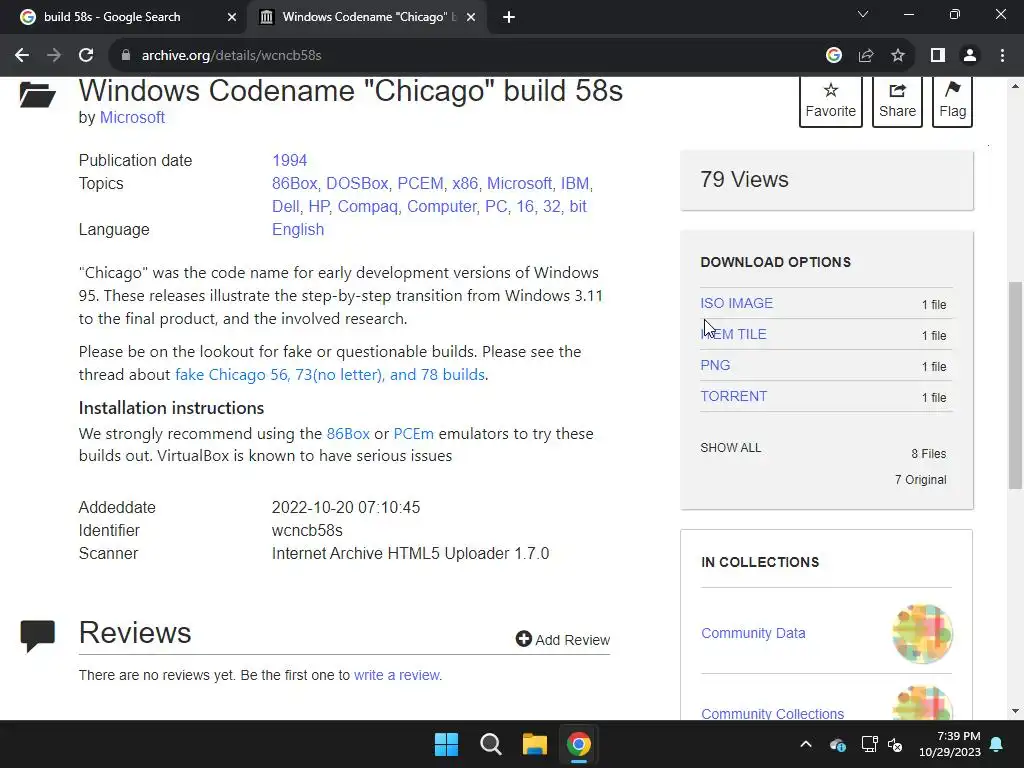Download the ISO IMAGE option

[737, 304]
